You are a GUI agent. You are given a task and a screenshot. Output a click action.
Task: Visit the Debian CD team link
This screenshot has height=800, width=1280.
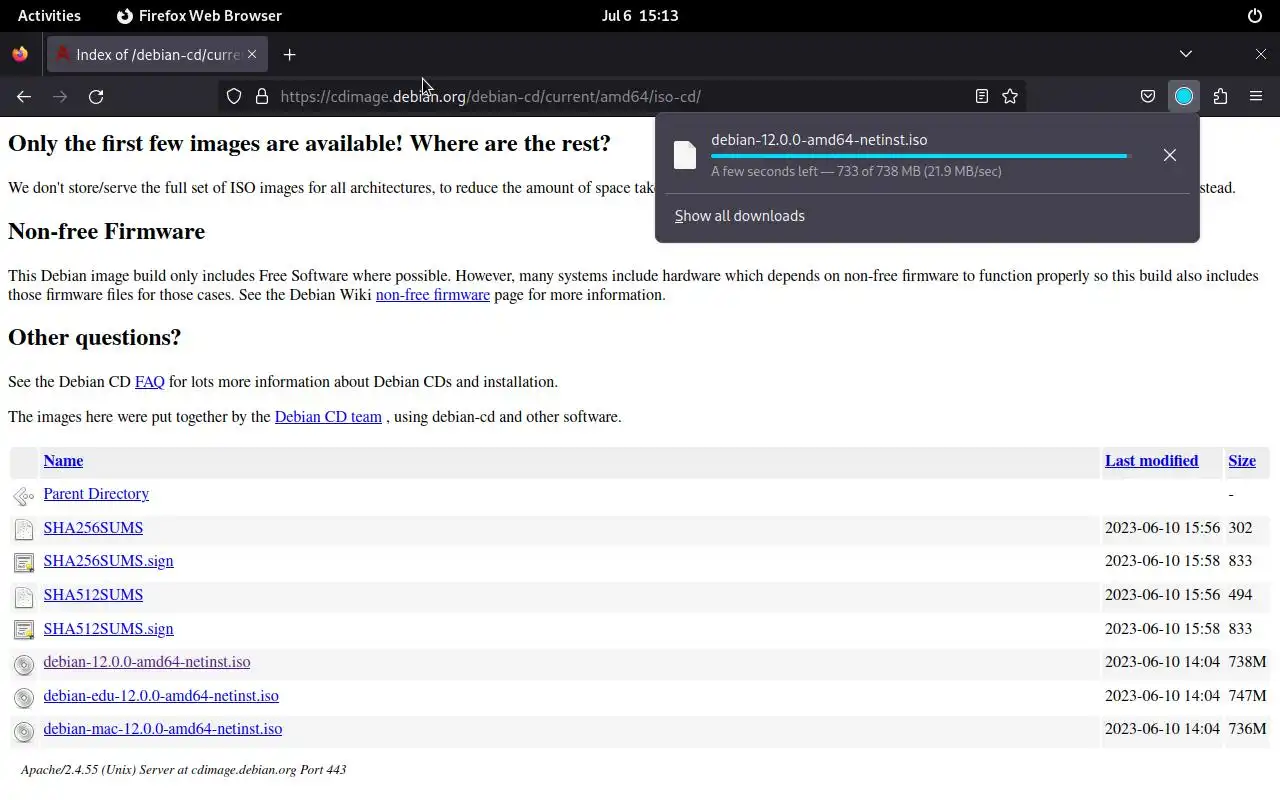click(x=328, y=417)
